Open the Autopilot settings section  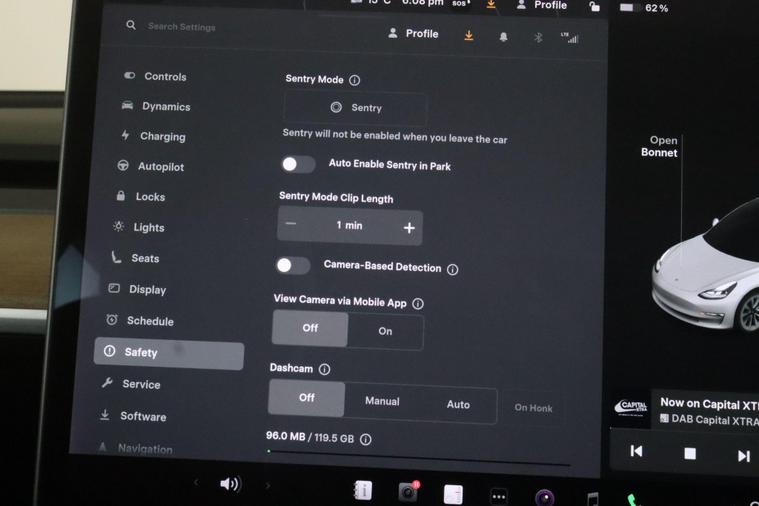pyautogui.click(x=160, y=167)
